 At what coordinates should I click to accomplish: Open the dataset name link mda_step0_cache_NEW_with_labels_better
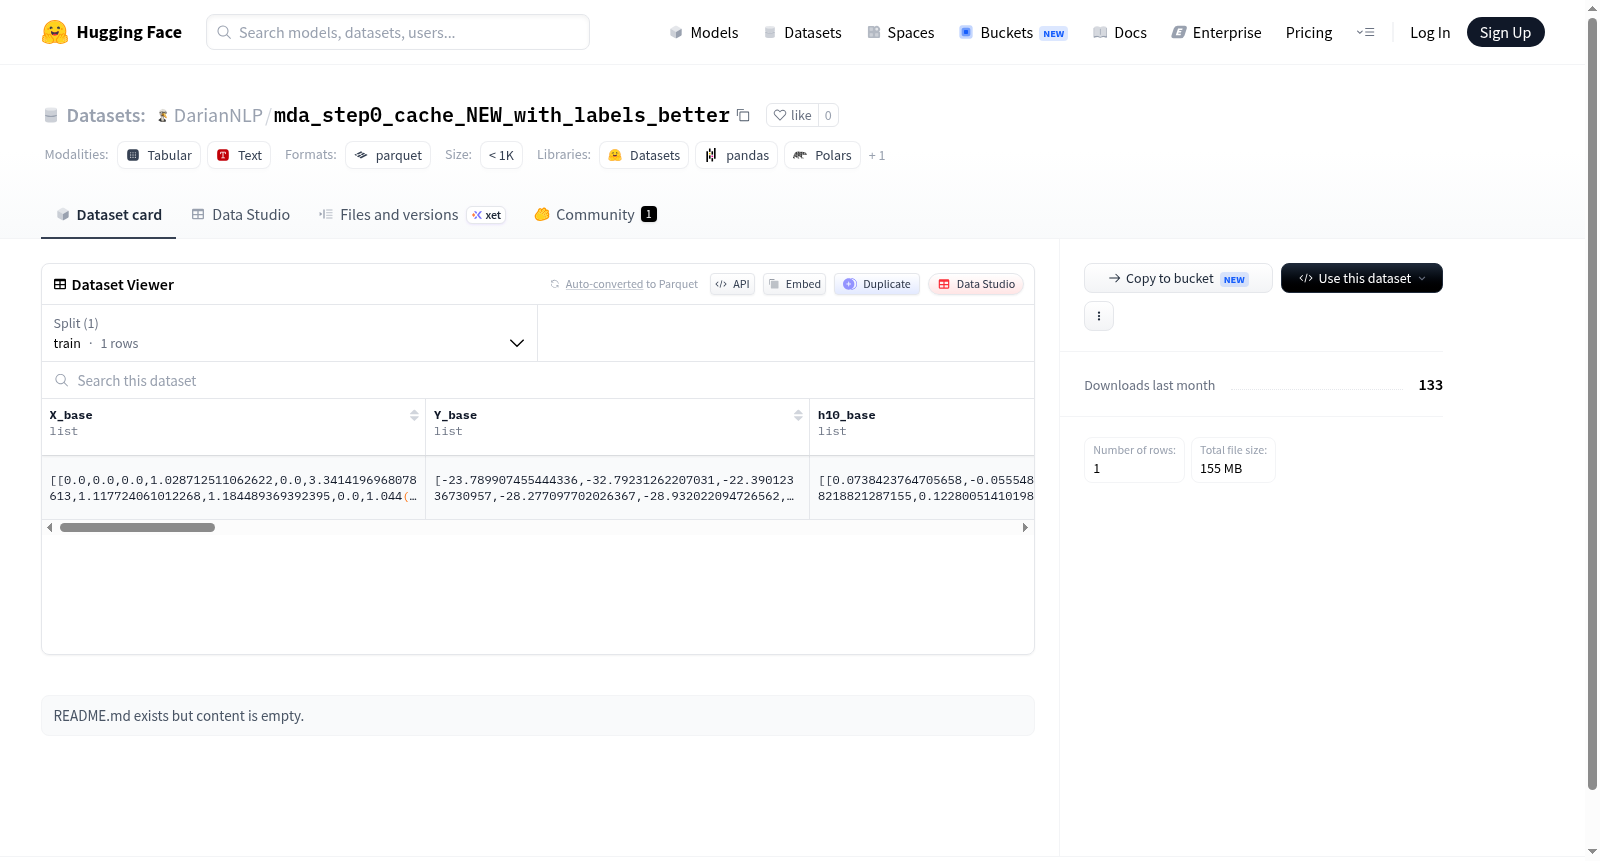tap(502, 115)
